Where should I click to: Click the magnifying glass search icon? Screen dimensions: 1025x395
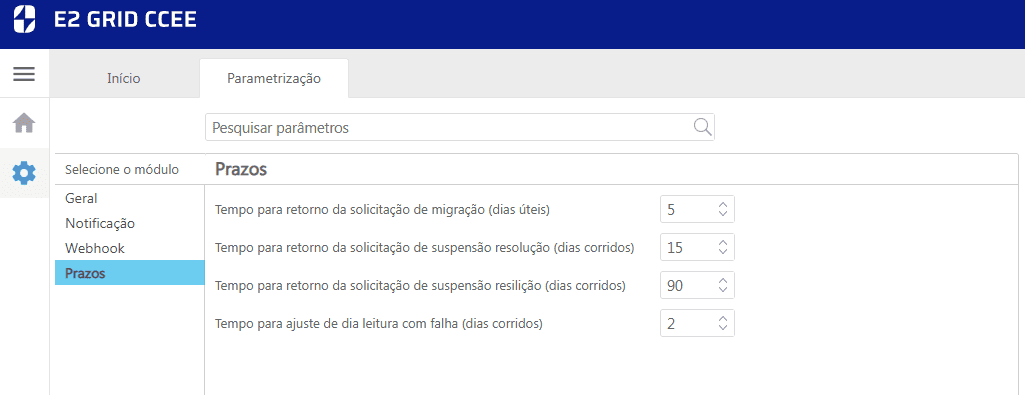[702, 127]
